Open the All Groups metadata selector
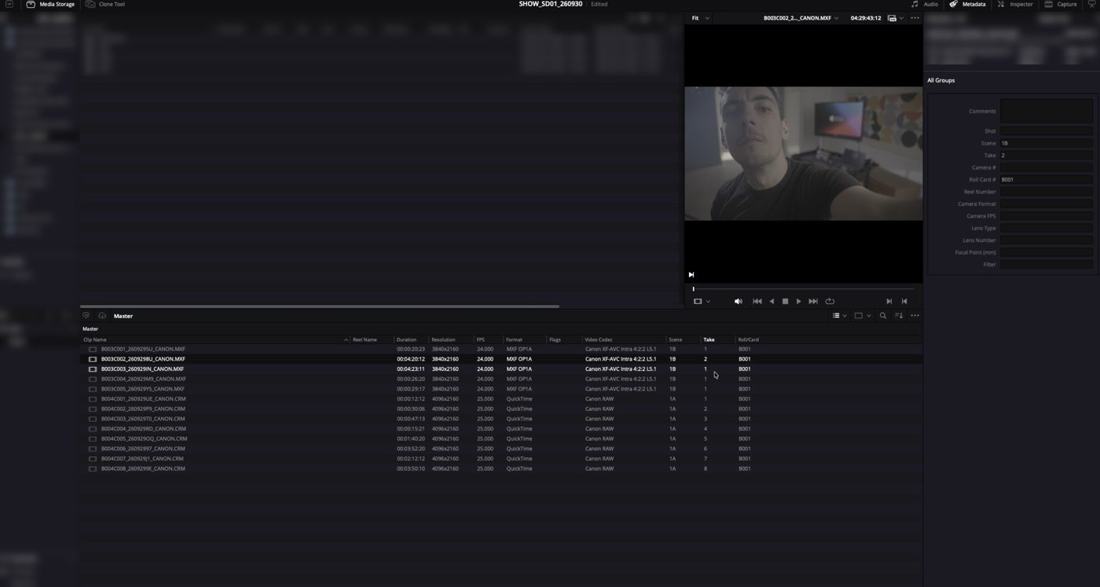Image resolution: width=1100 pixels, height=587 pixels. pyautogui.click(x=941, y=81)
